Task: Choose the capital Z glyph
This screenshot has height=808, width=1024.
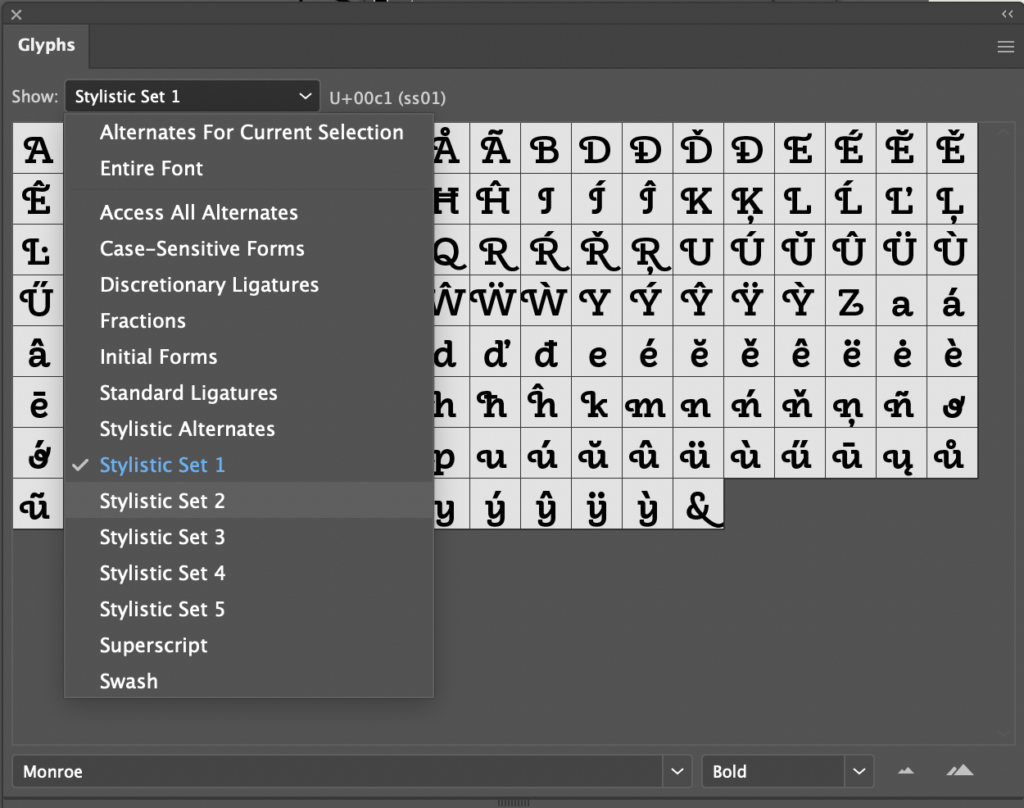Action: (851, 302)
